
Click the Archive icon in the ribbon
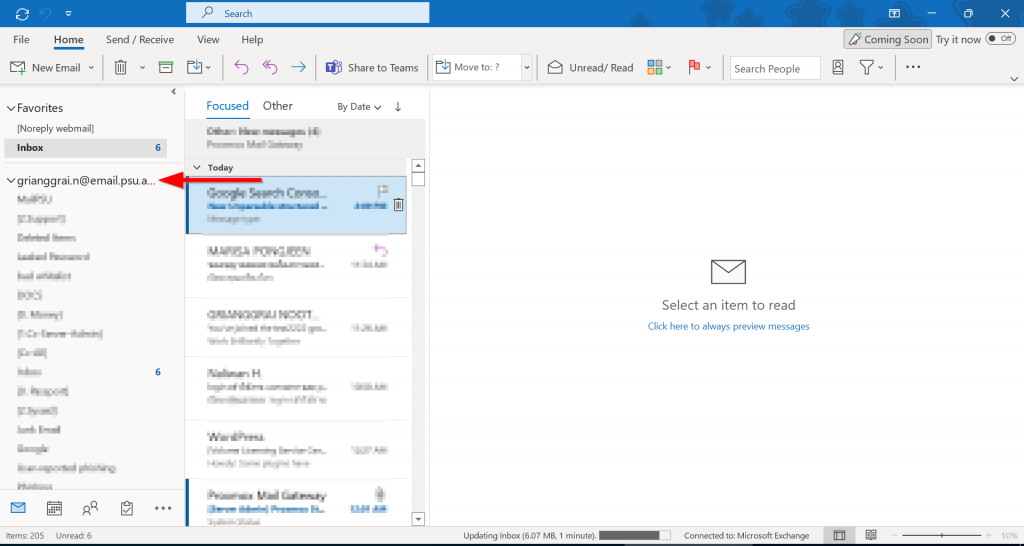pyautogui.click(x=166, y=67)
